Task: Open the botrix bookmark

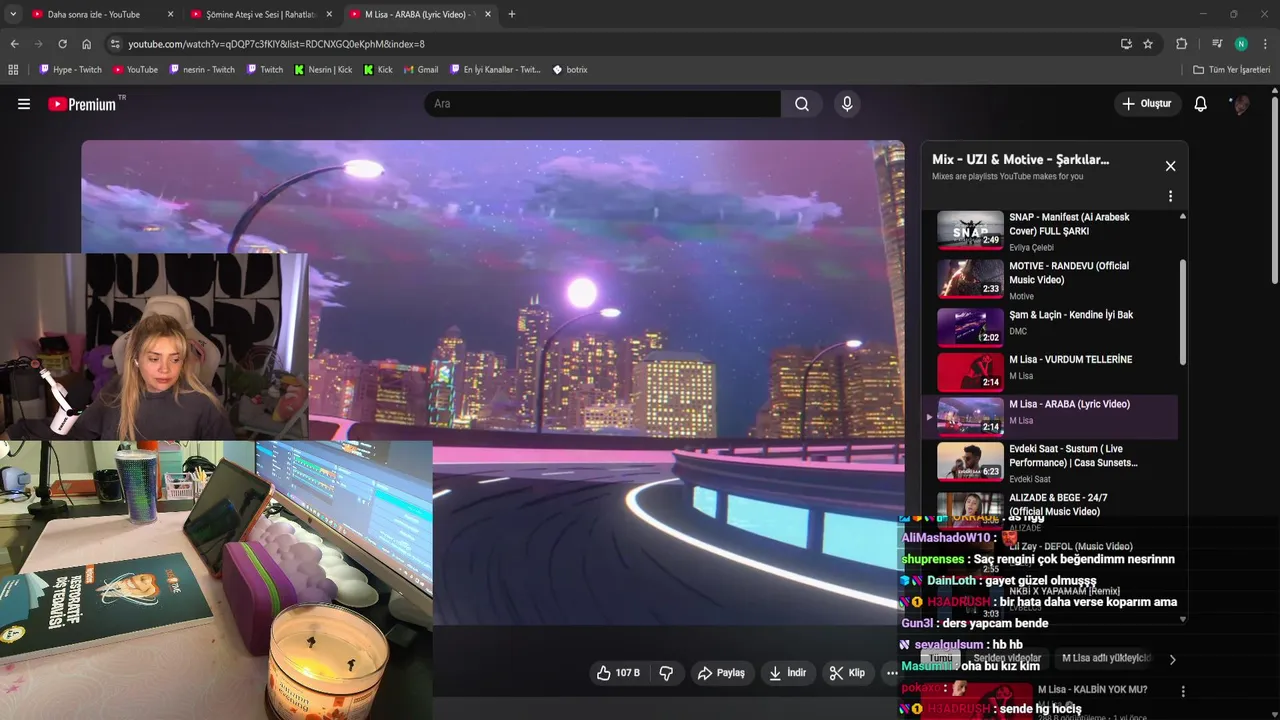Action: tap(570, 70)
